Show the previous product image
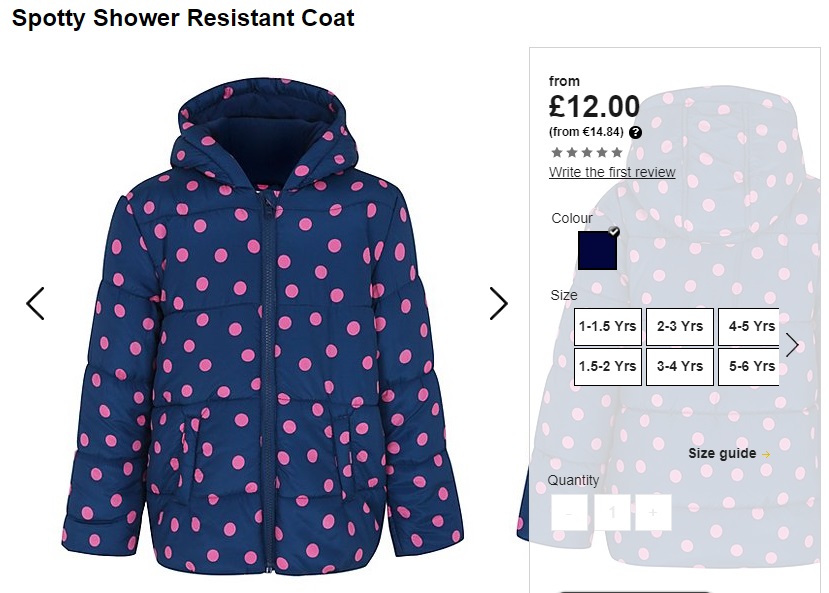829x593 pixels. (35, 303)
